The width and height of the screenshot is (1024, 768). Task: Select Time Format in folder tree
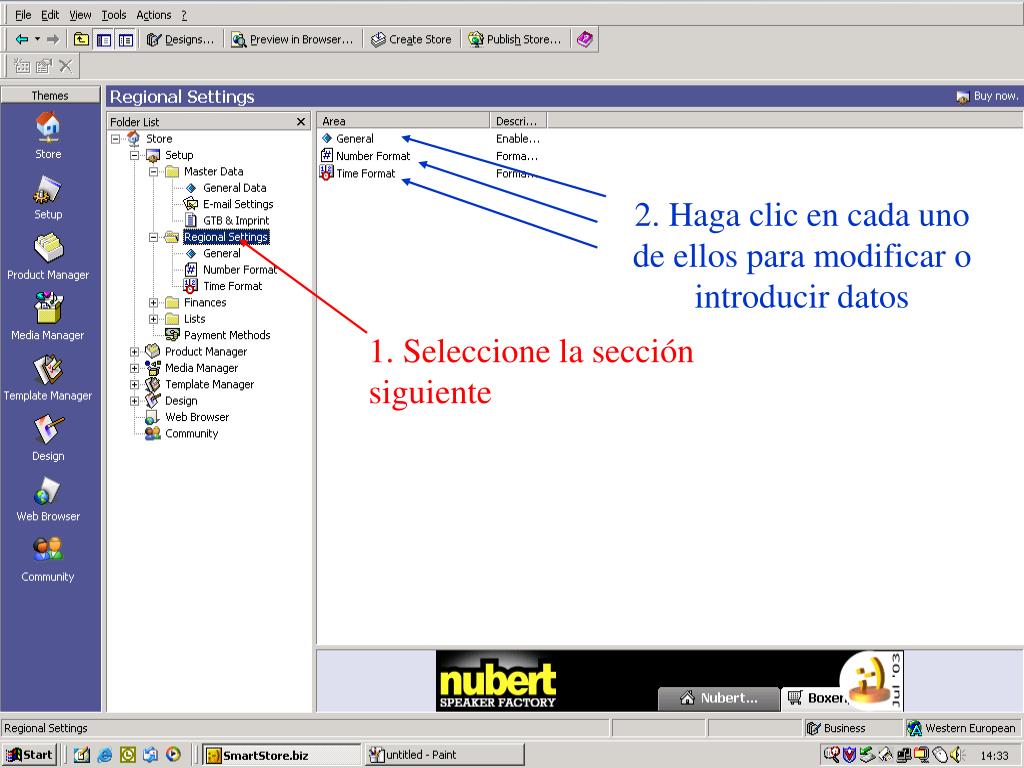tap(232, 286)
